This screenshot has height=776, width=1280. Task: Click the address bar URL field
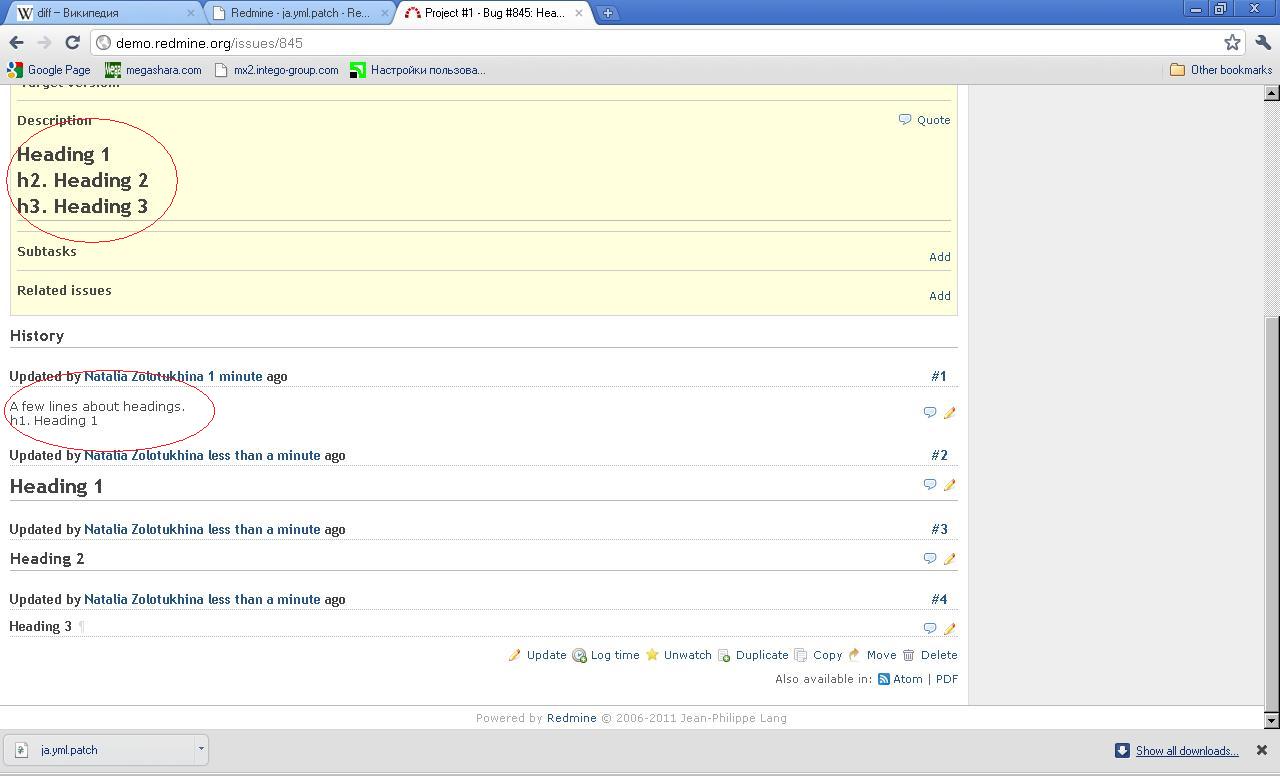click(x=660, y=42)
